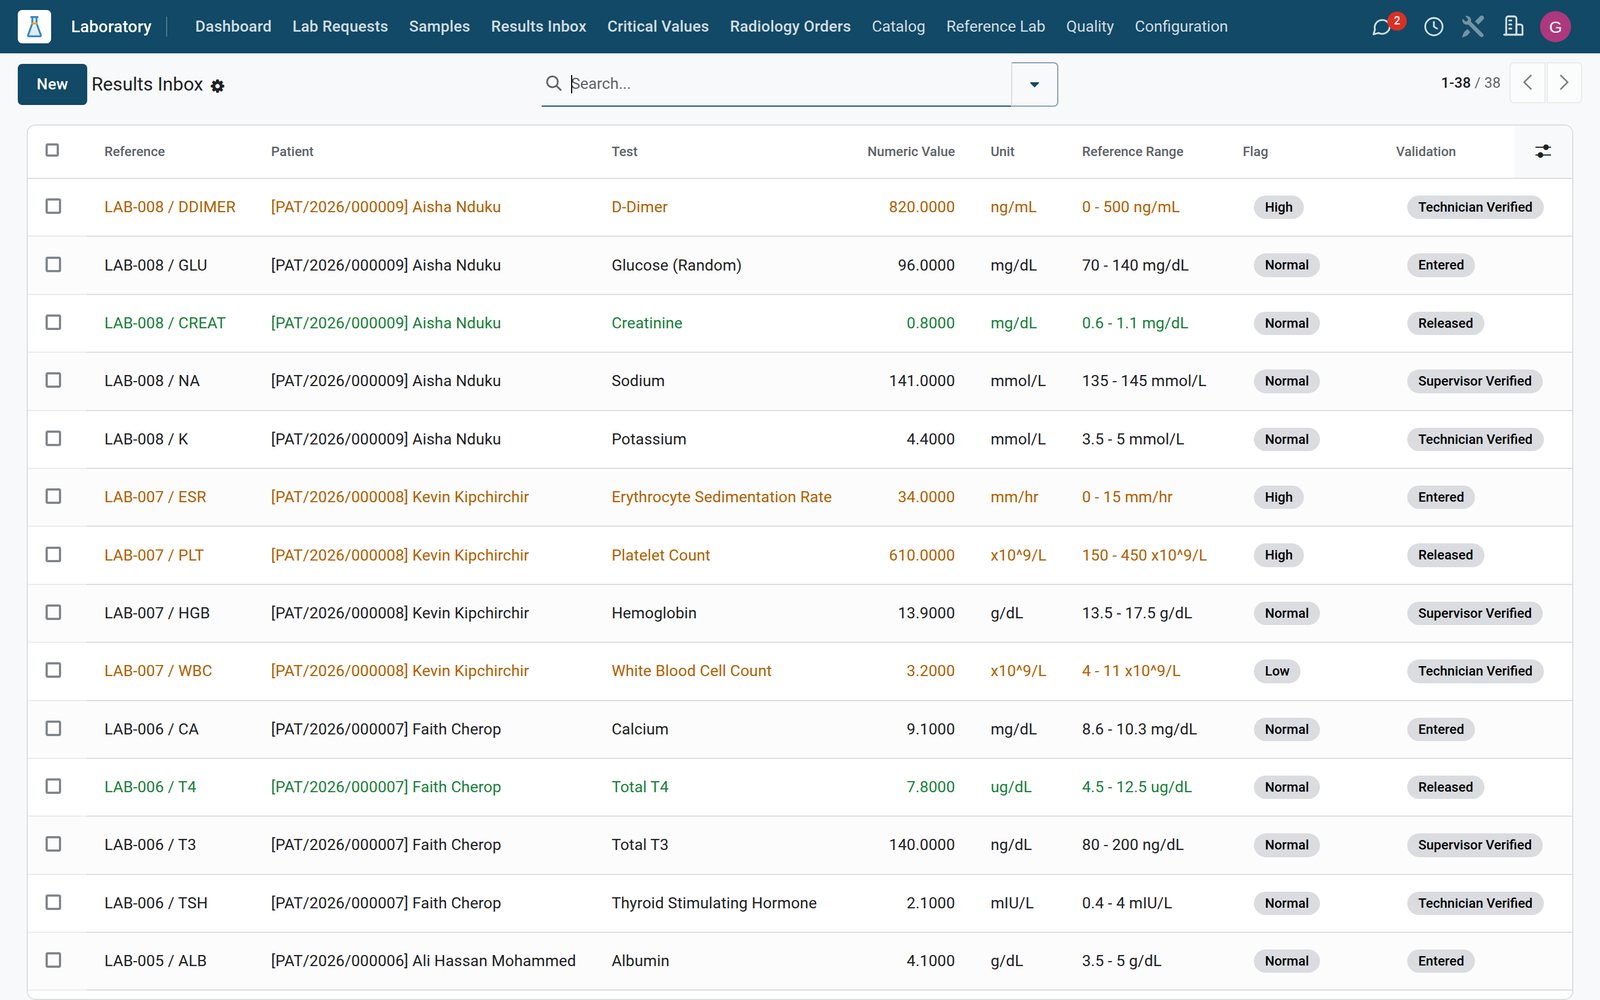Click the Low flag on WBC row
1600x1000 pixels.
click(x=1277, y=671)
